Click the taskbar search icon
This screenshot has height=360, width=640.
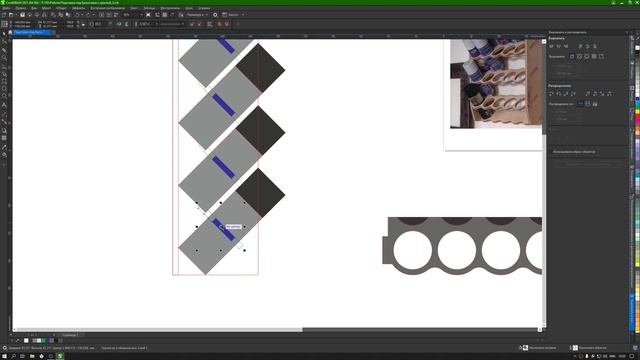coord(13,356)
